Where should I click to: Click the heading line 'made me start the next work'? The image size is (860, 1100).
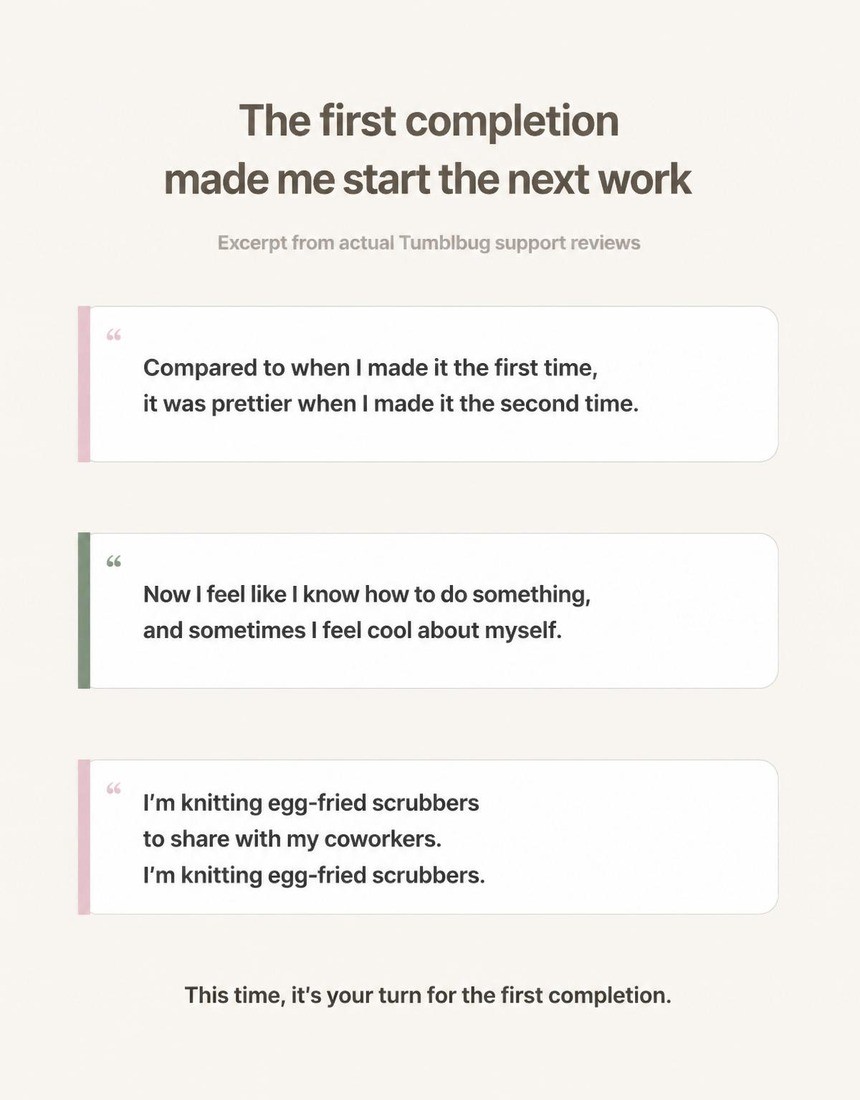(427, 180)
